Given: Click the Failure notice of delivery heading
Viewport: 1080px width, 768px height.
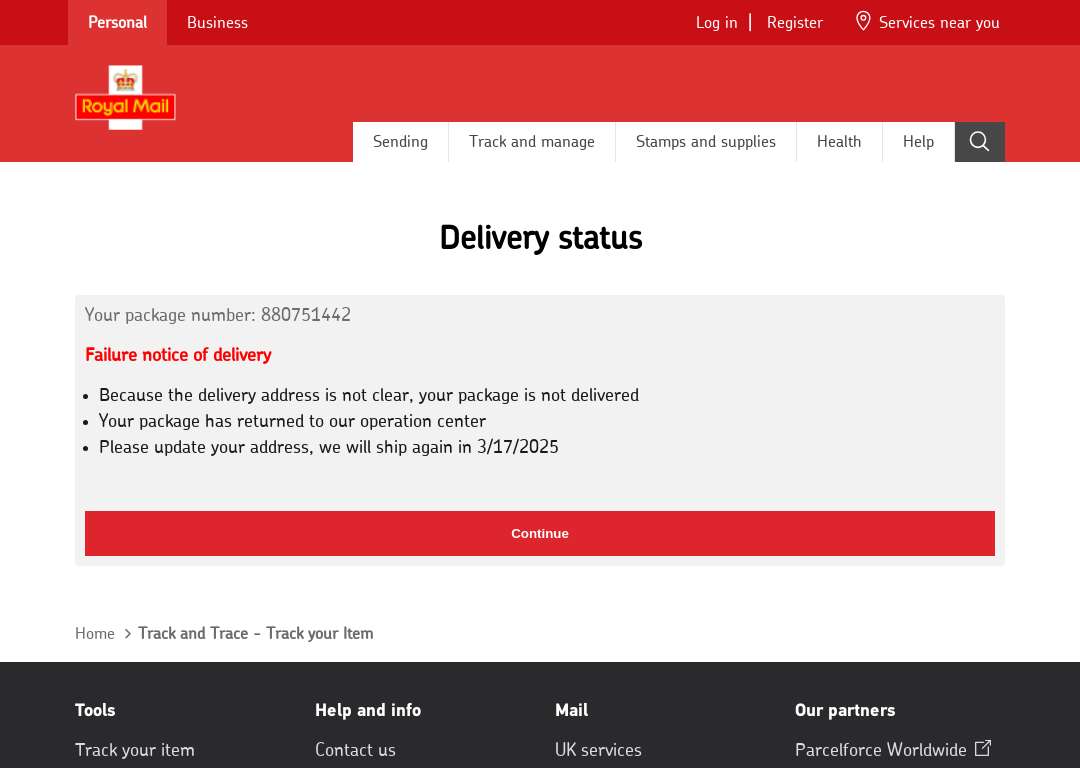Looking at the screenshot, I should [x=178, y=355].
